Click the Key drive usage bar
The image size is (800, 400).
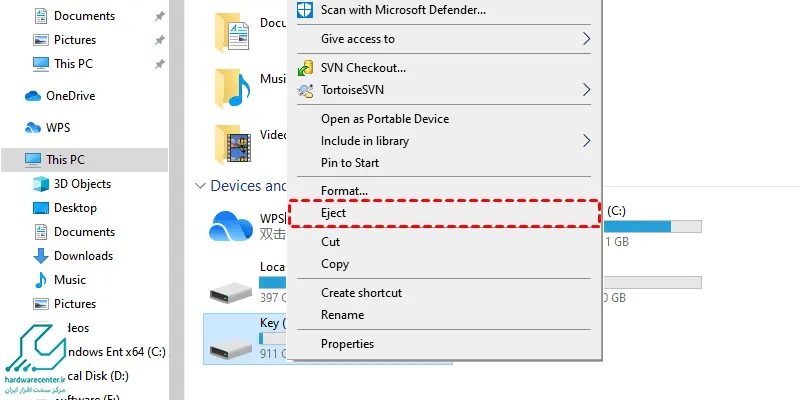tap(273, 339)
